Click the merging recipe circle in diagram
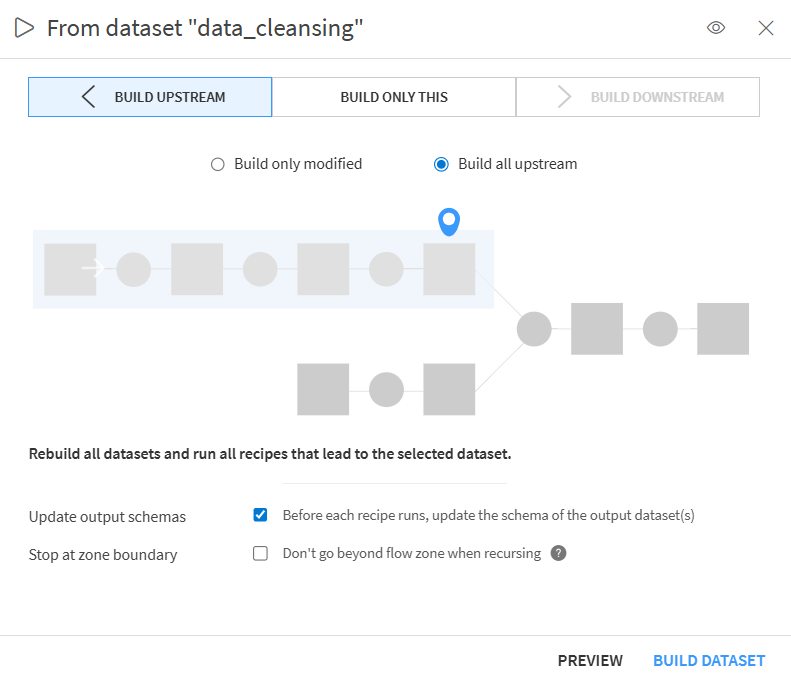The width and height of the screenshot is (791, 682). 534,329
